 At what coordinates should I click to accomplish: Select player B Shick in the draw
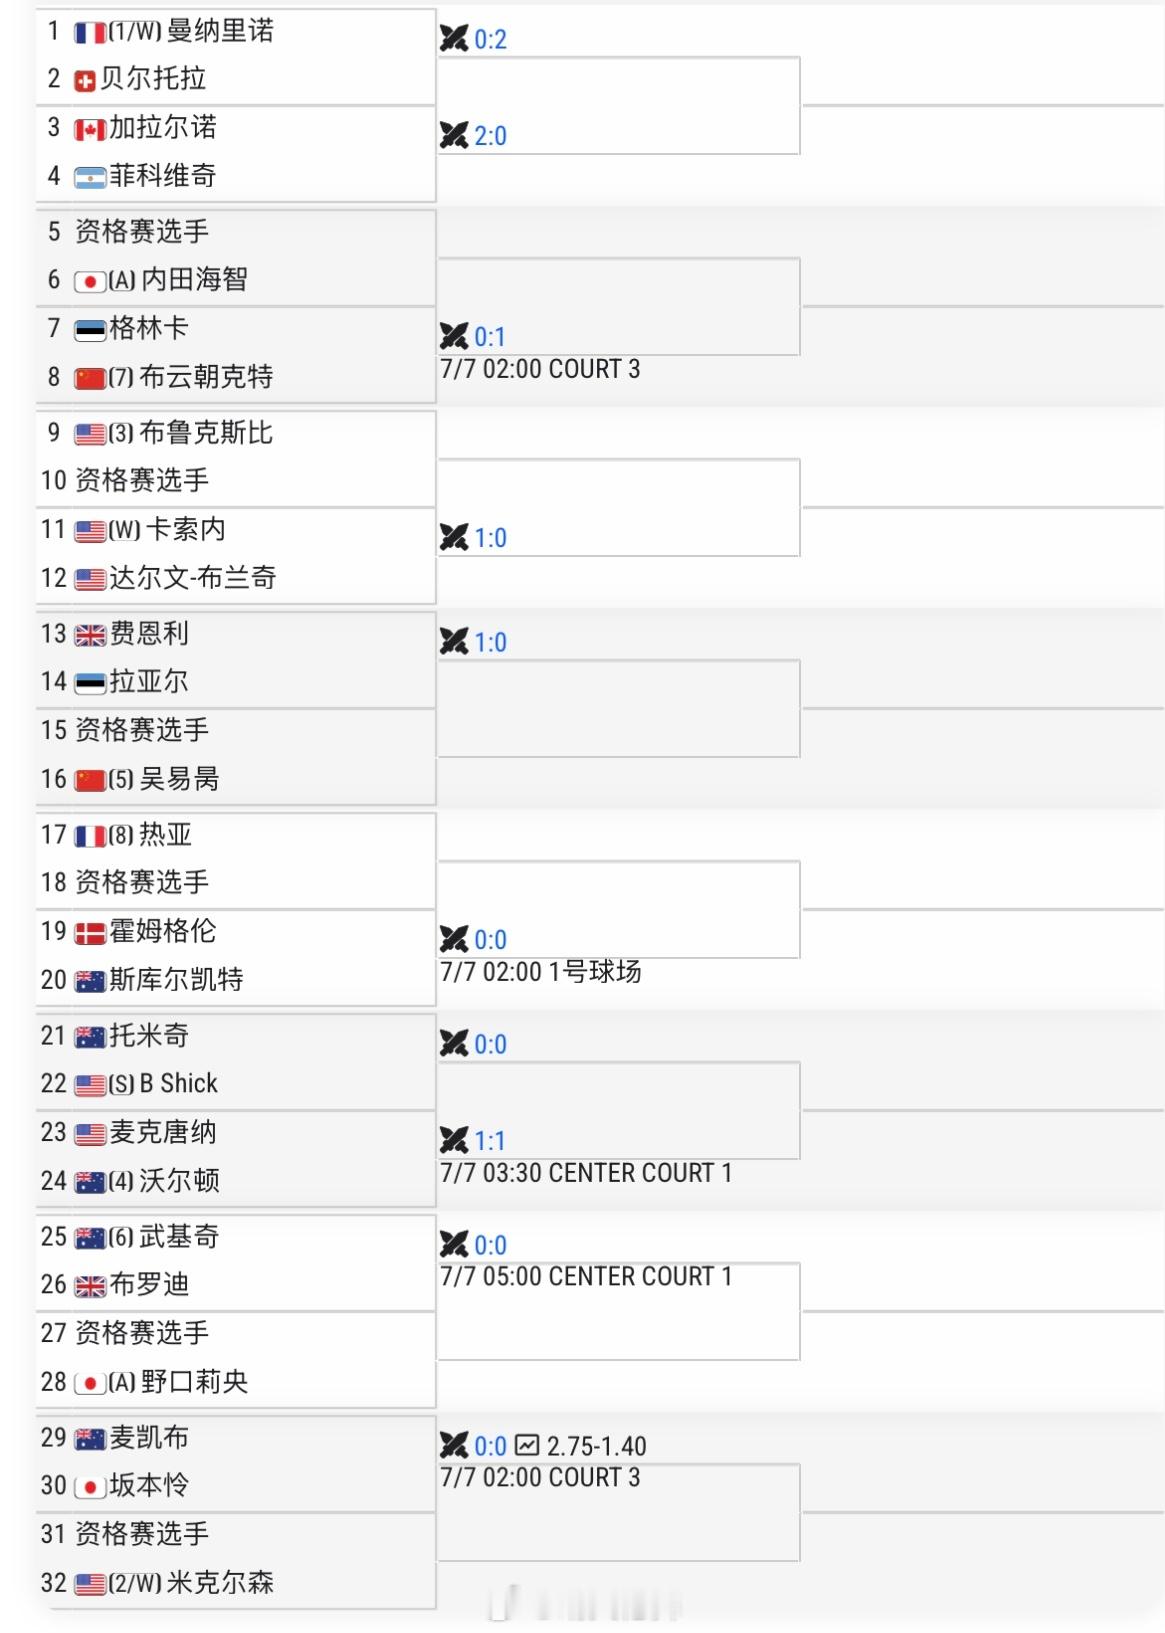[x=178, y=1083]
